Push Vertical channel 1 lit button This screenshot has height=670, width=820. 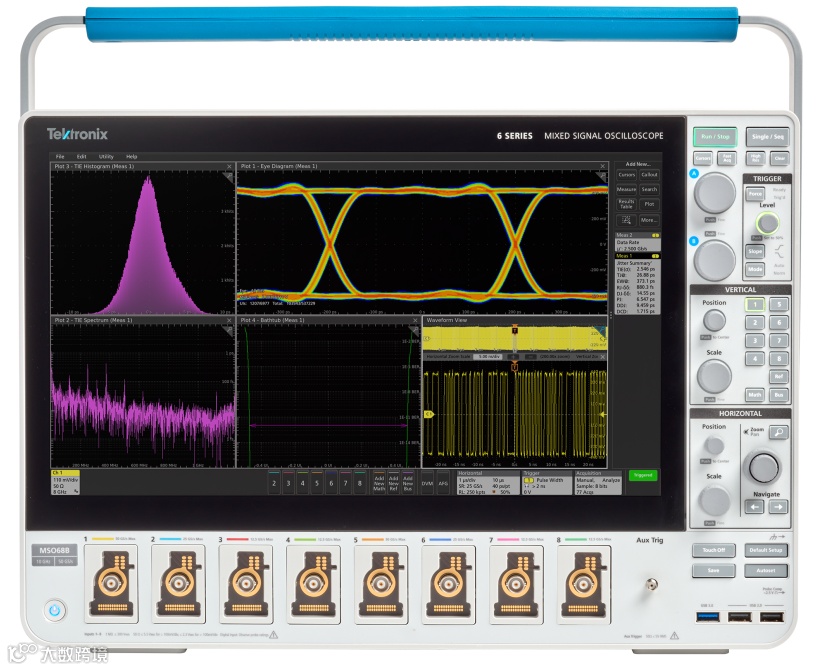[x=755, y=304]
